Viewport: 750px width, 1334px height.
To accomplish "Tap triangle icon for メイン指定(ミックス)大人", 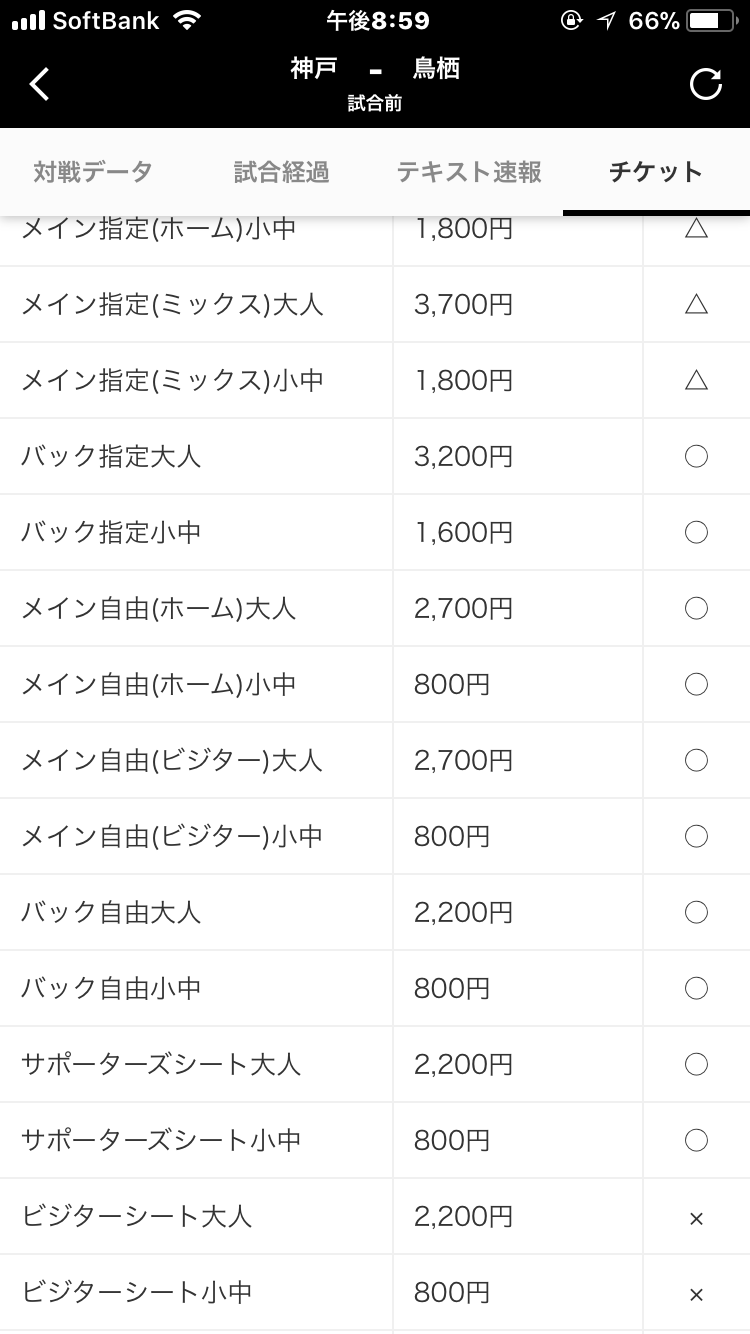I will pos(696,304).
